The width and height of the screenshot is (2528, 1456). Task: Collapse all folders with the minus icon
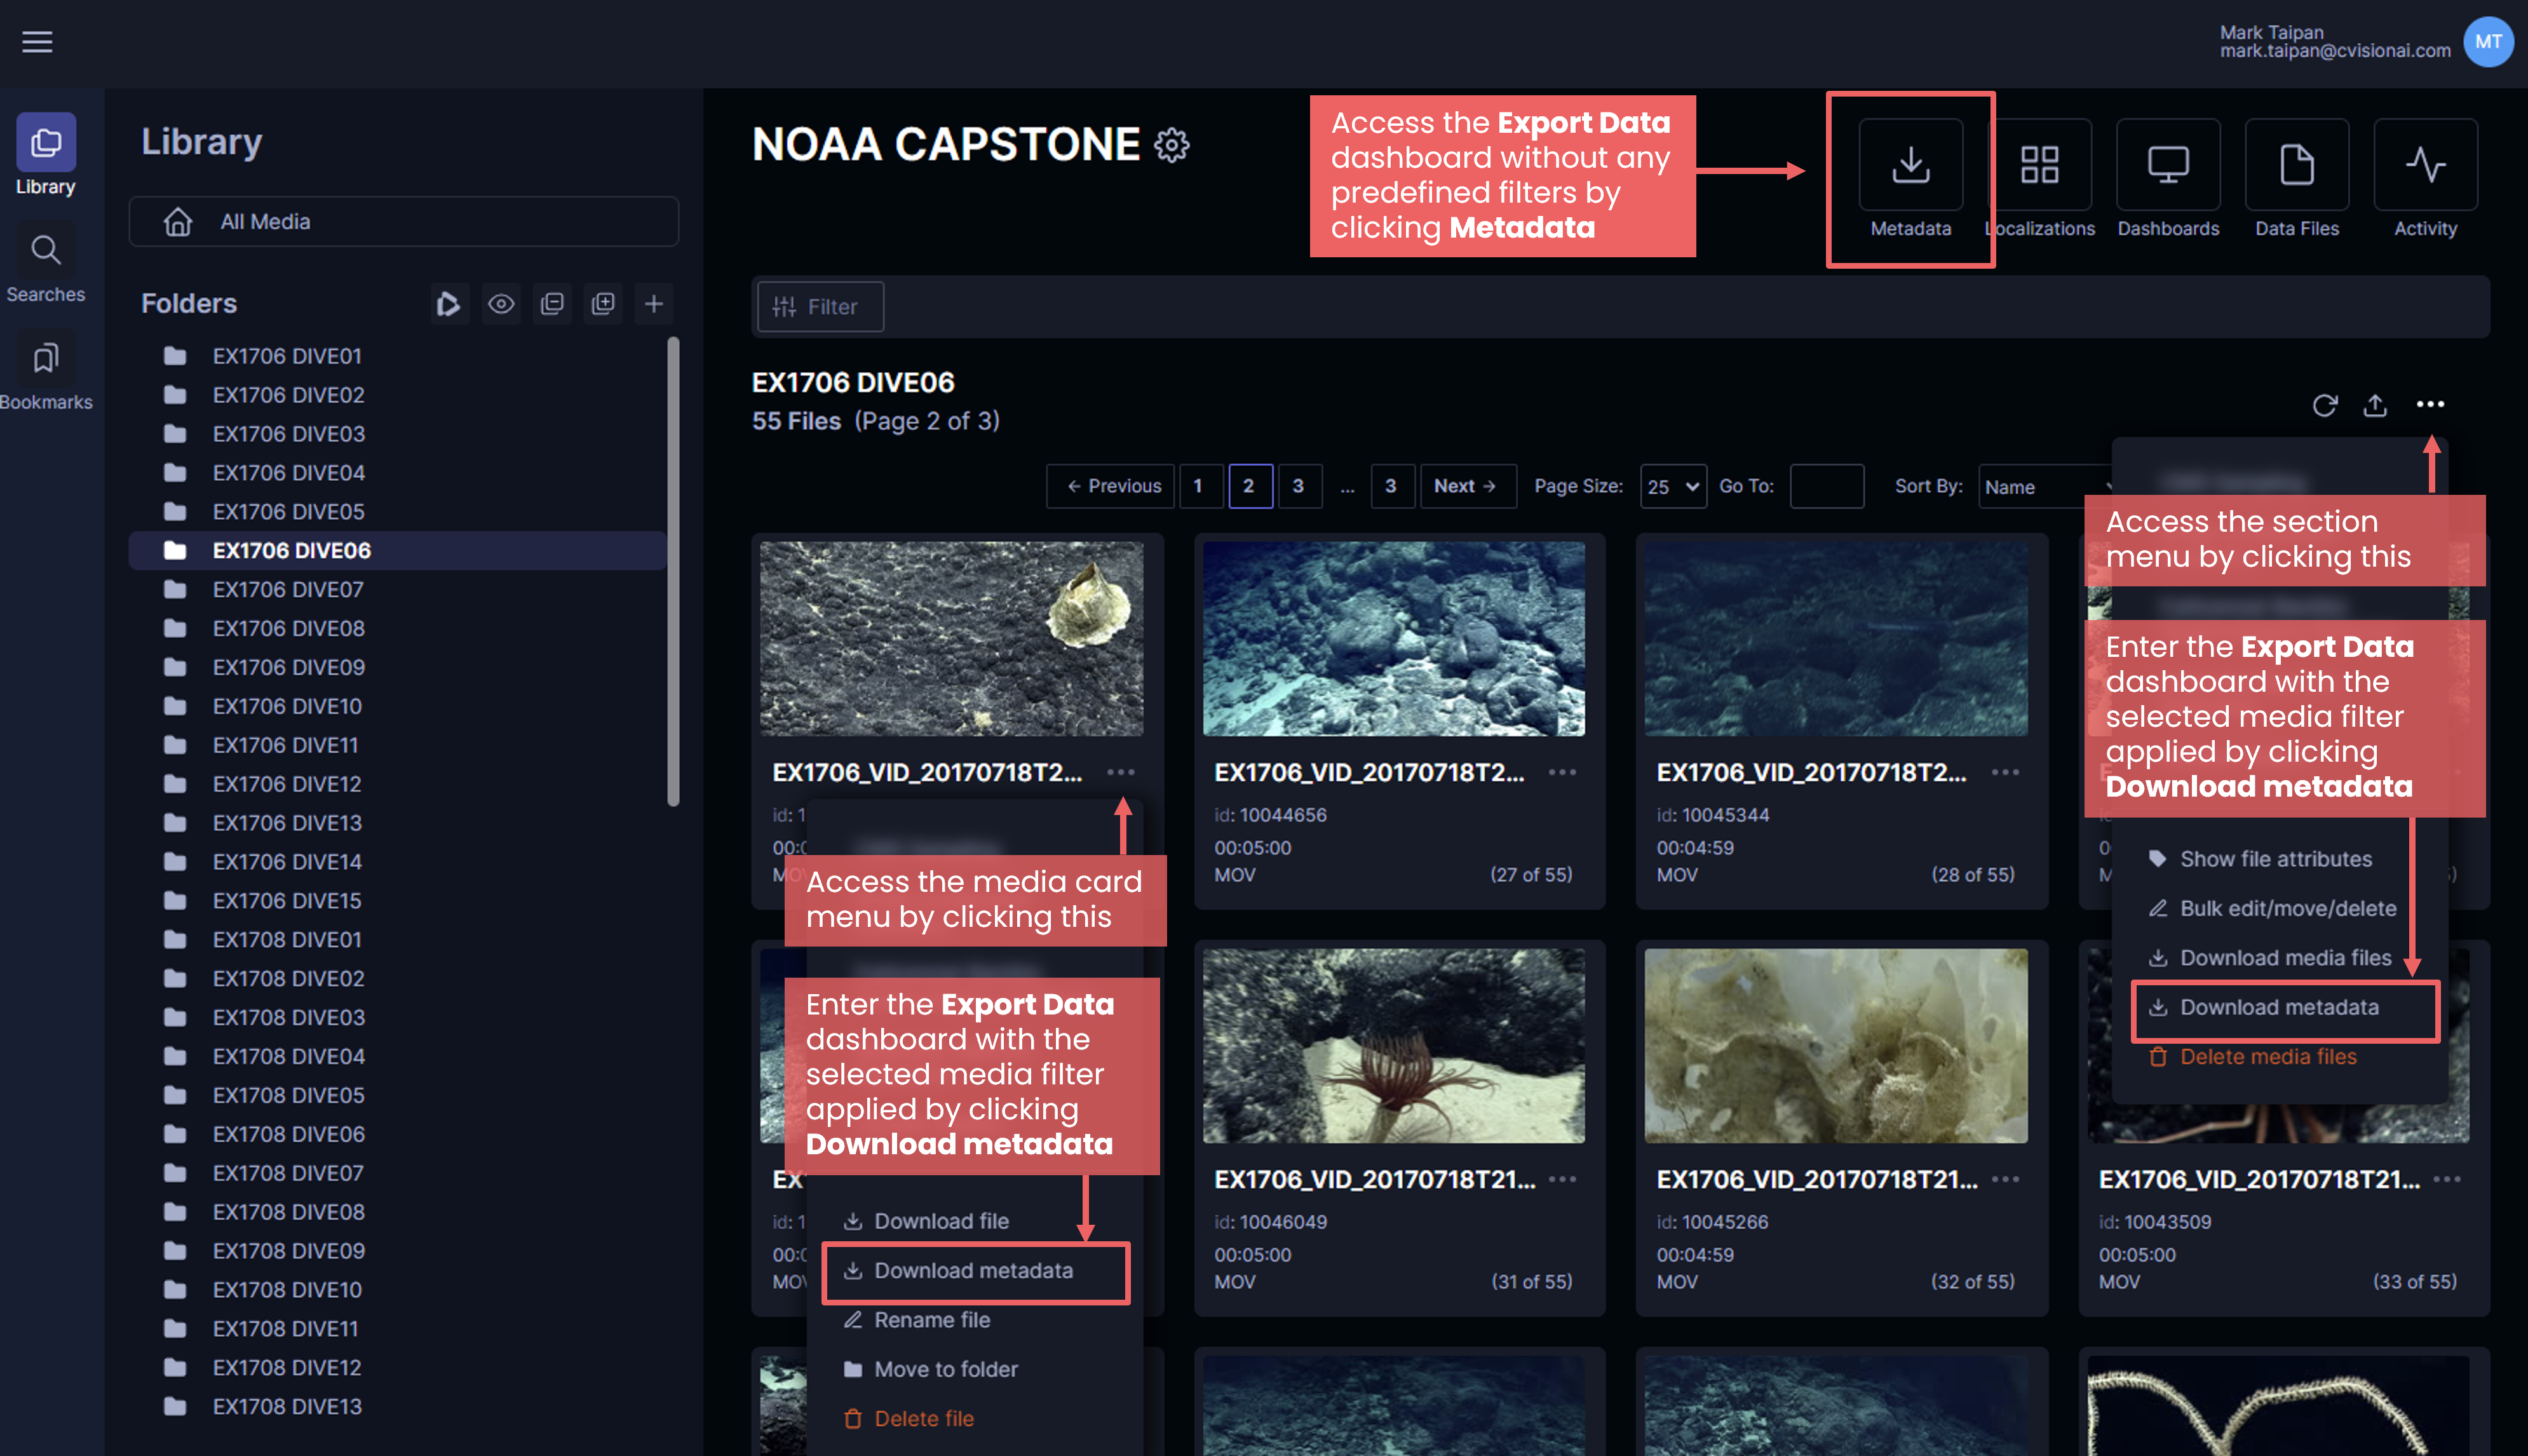point(552,303)
